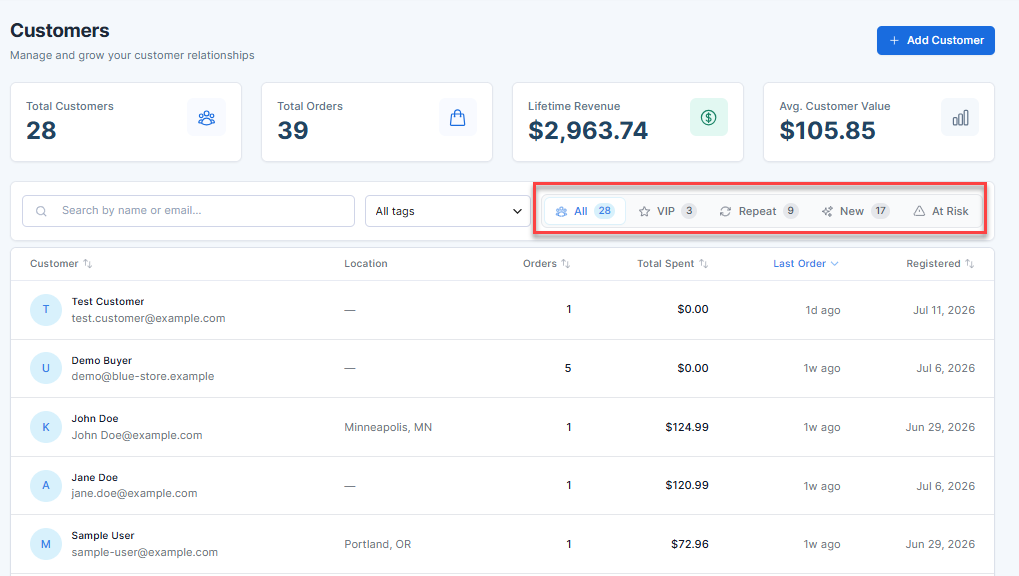The image size is (1019, 576).
Task: Click the Total Customers 28 figure
Action: (41, 131)
